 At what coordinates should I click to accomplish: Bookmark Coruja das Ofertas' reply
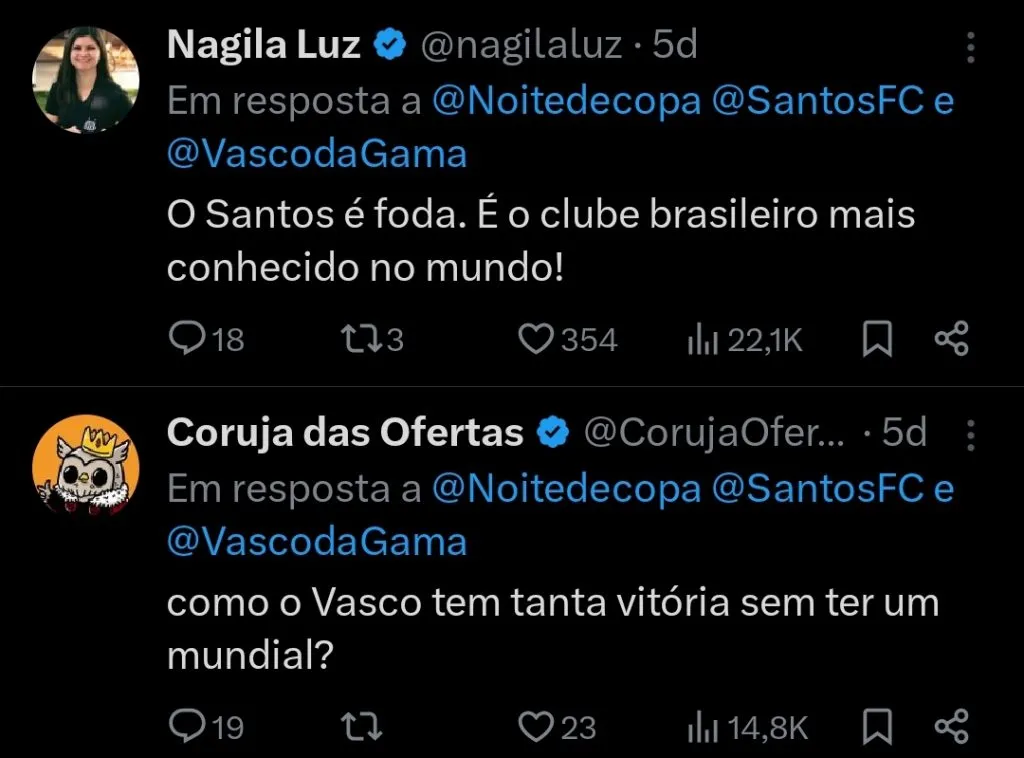click(x=877, y=727)
